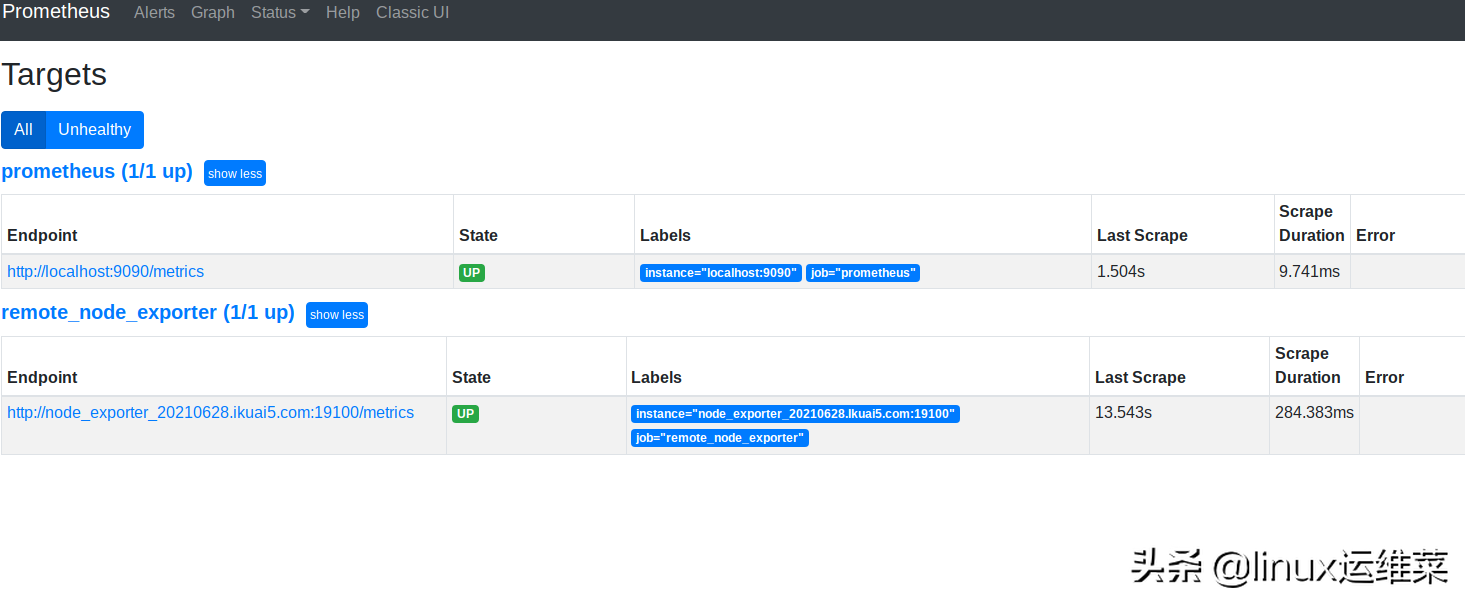Image resolution: width=1465 pixels, height=603 pixels.
Task: Expand the Status dropdown menu
Action: click(280, 13)
